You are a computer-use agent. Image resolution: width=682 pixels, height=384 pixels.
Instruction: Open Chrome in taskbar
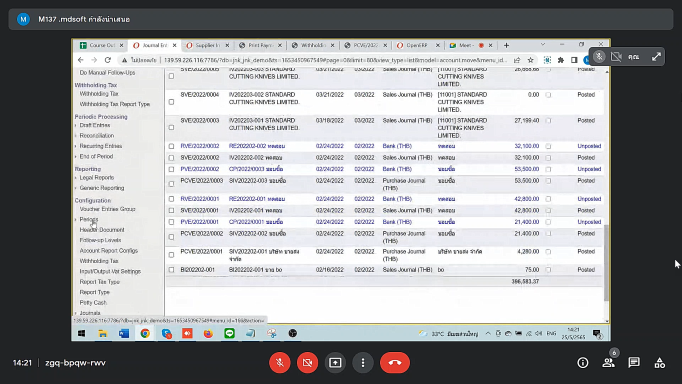(x=145, y=334)
